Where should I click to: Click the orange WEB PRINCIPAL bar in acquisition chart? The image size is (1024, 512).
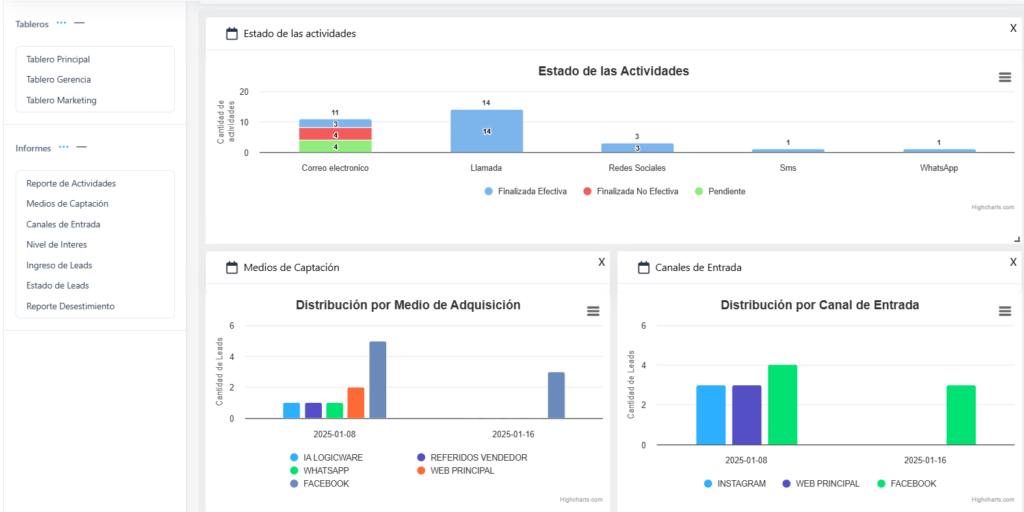click(x=356, y=403)
